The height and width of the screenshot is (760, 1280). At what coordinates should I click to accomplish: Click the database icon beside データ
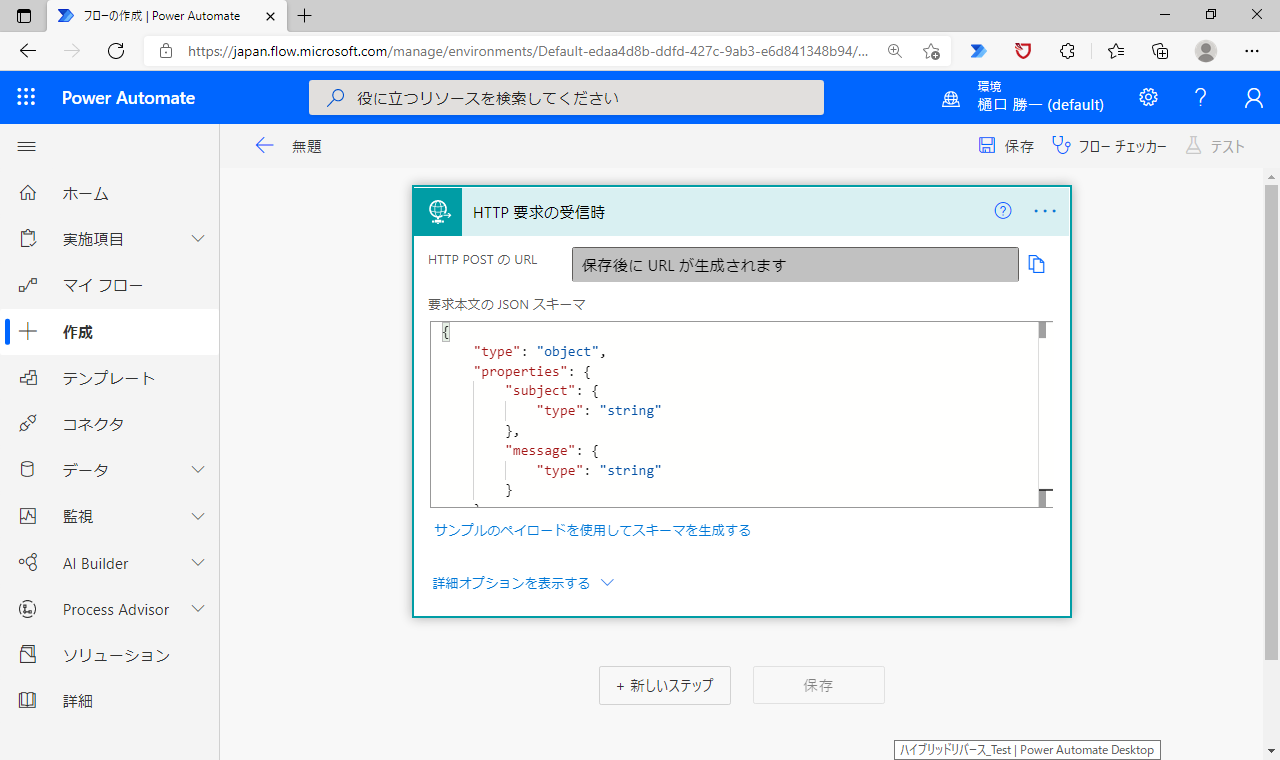[28, 470]
